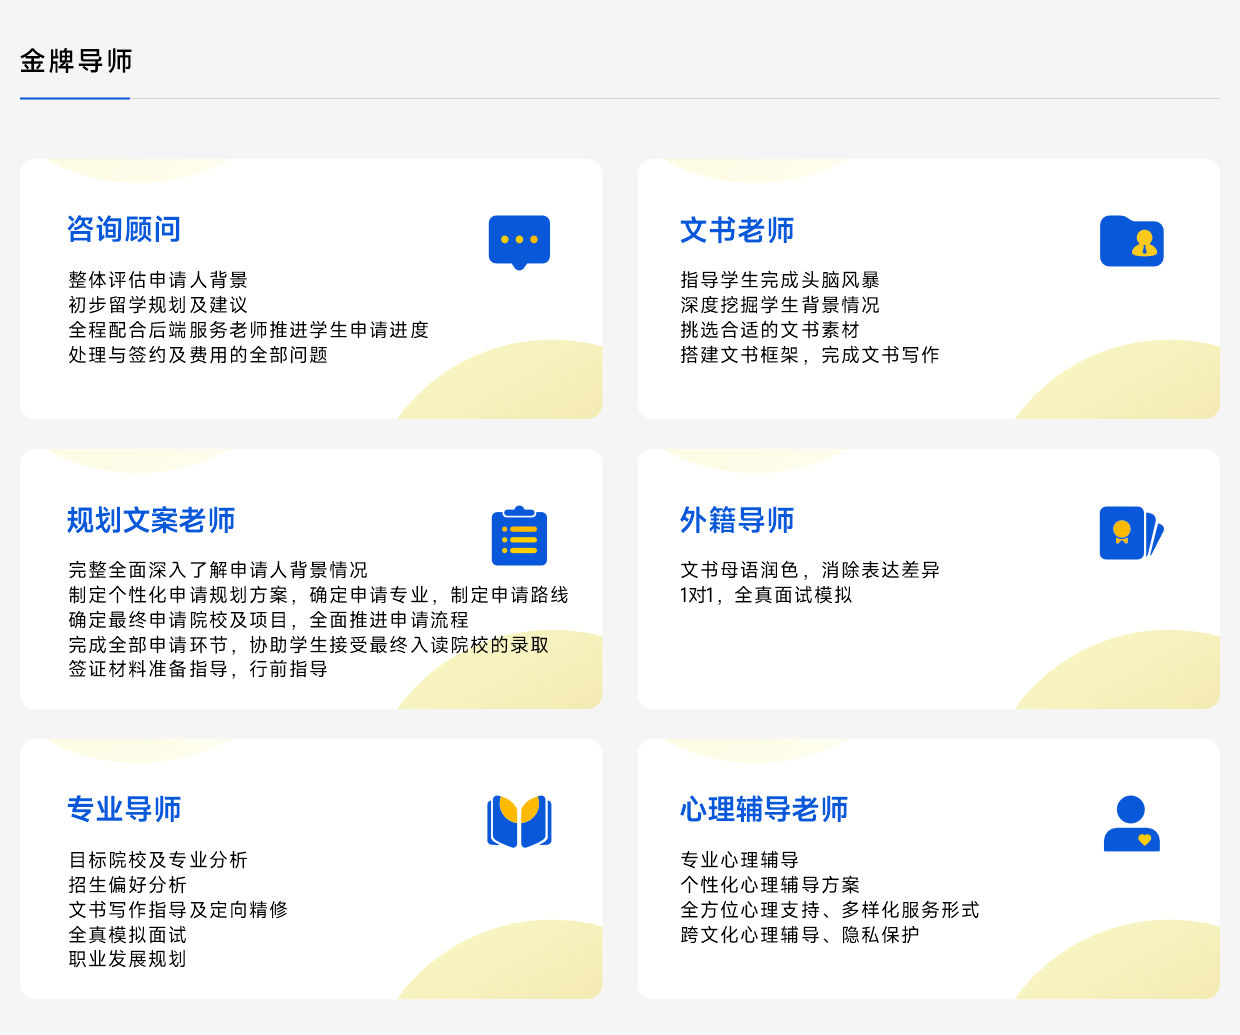The width and height of the screenshot is (1240, 1035).
Task: Click the 文书老师 title link
Action: click(737, 230)
